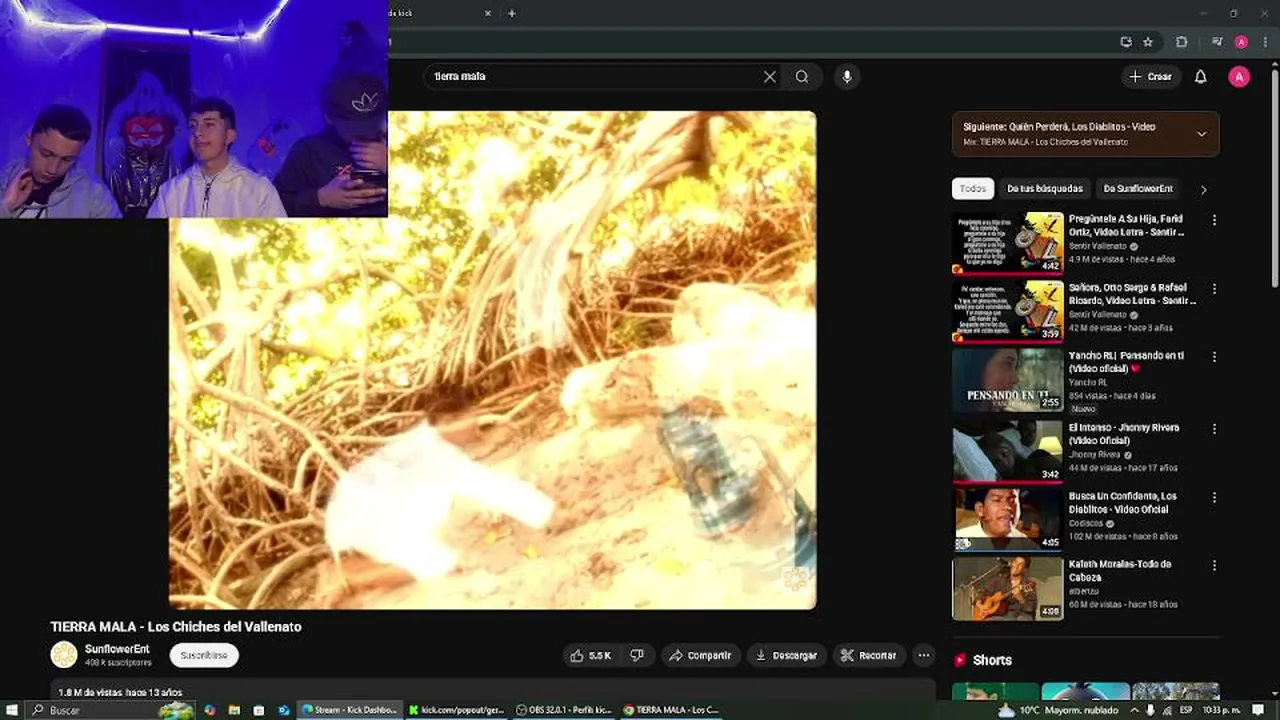Open options for Pregúntele A Su Hija video
The width and height of the screenshot is (1280, 720).
click(1214, 220)
